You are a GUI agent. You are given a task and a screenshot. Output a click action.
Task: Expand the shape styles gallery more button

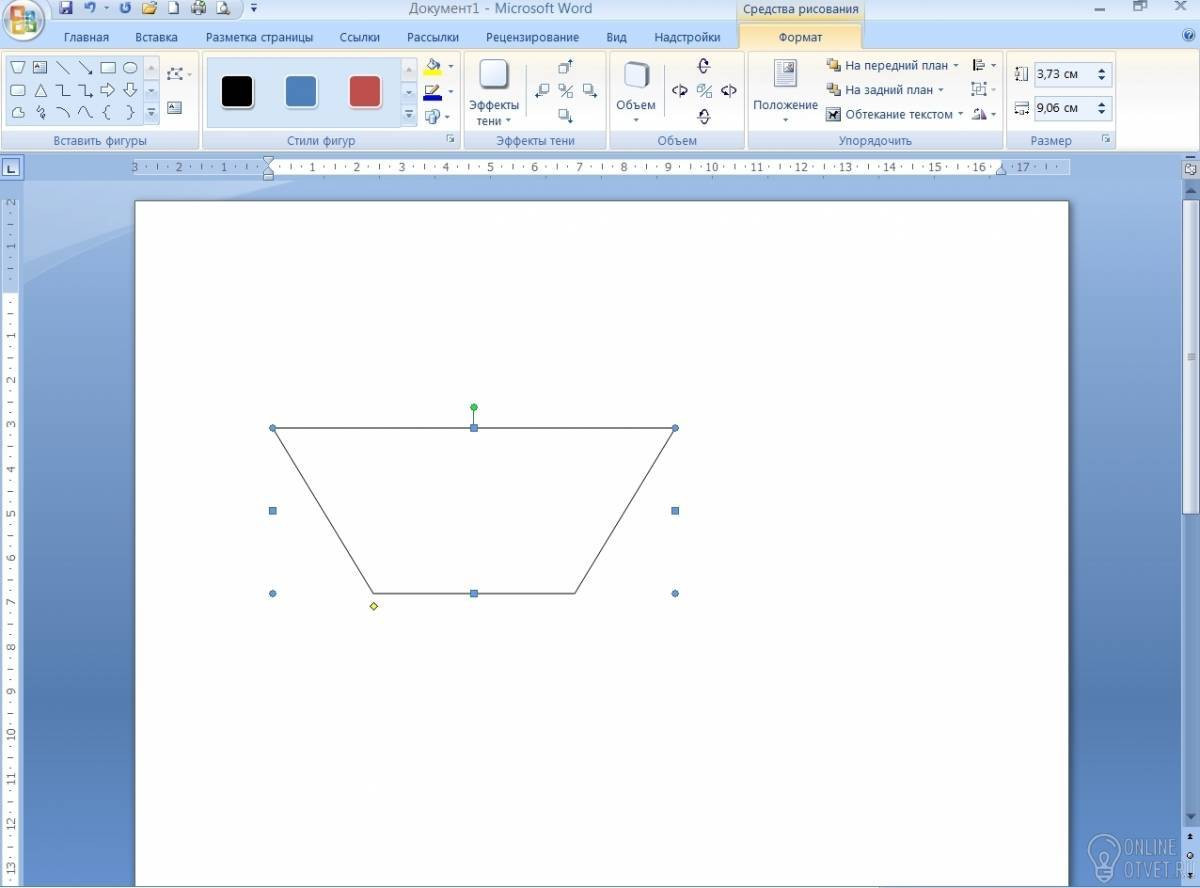(x=409, y=115)
